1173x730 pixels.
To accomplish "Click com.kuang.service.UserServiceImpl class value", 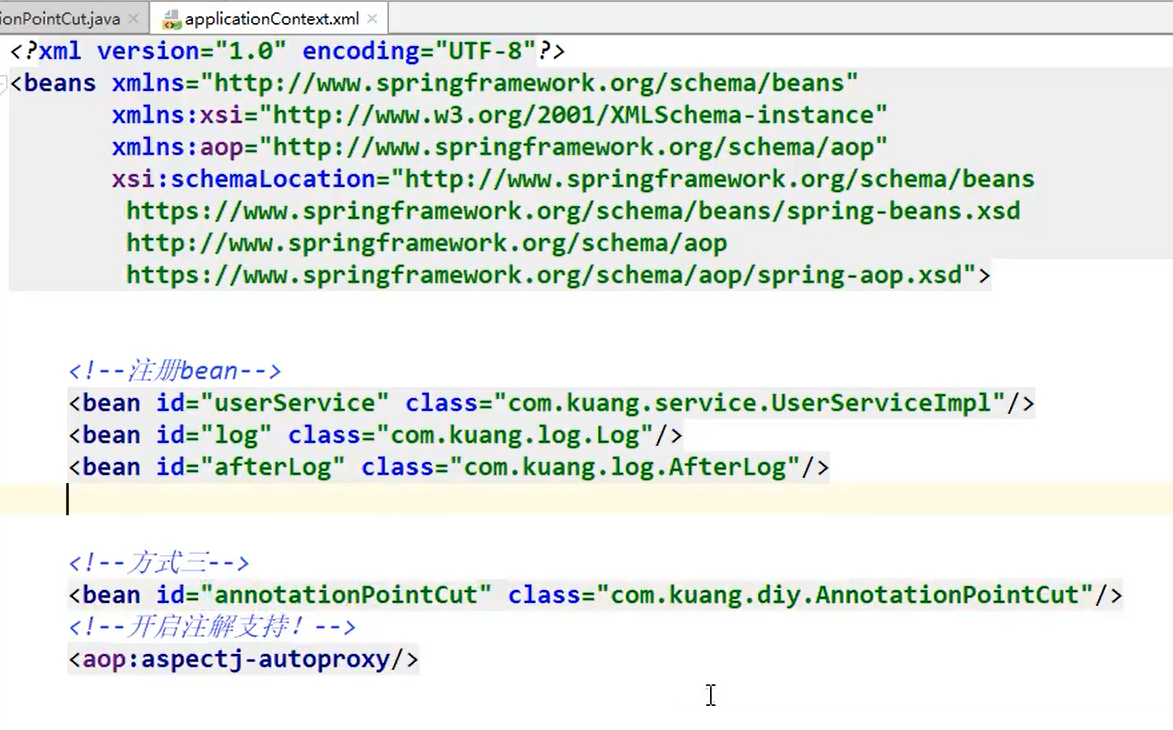I will click(749, 403).
